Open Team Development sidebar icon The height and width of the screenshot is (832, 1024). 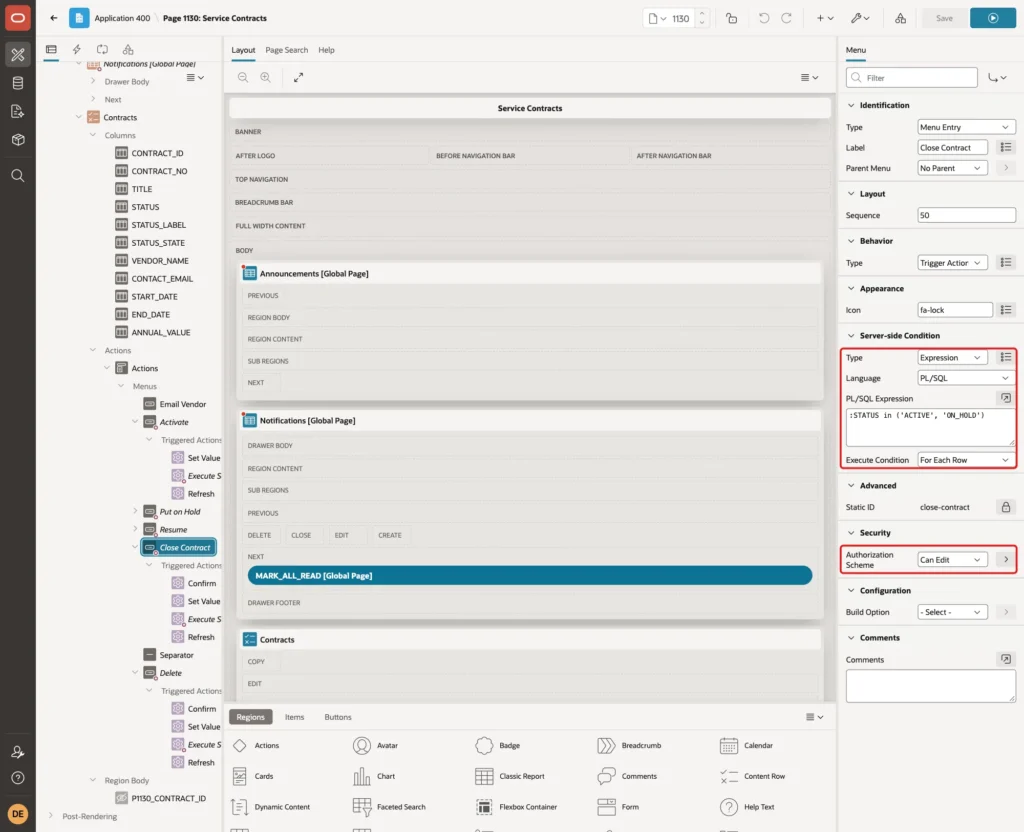(18, 112)
